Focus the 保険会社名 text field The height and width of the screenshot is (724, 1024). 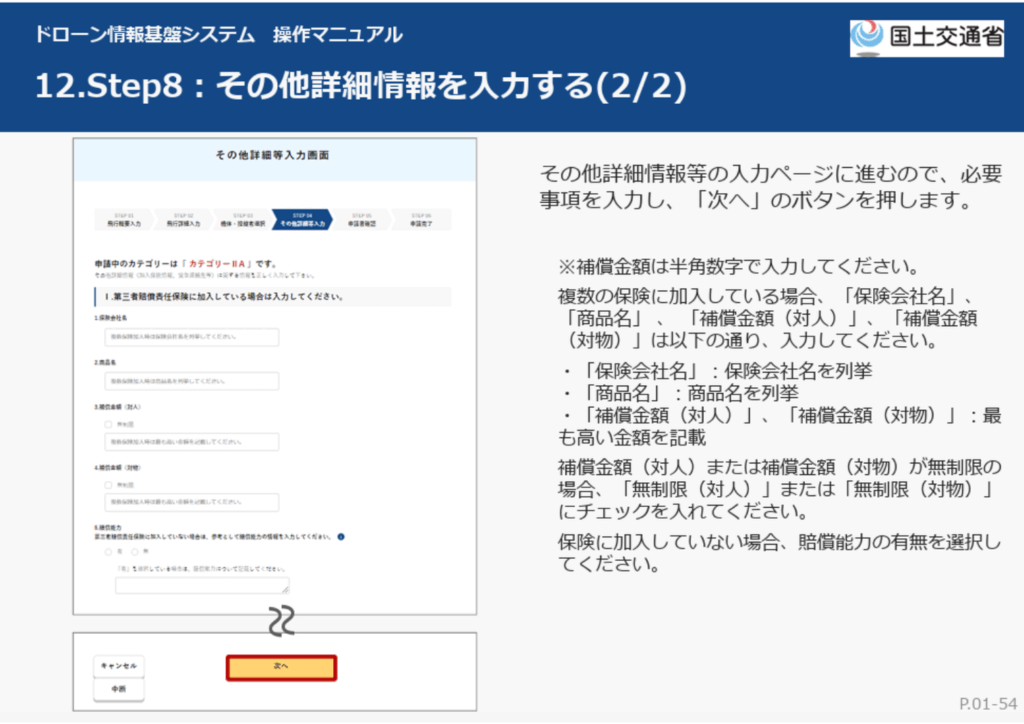pyautogui.click(x=191, y=337)
